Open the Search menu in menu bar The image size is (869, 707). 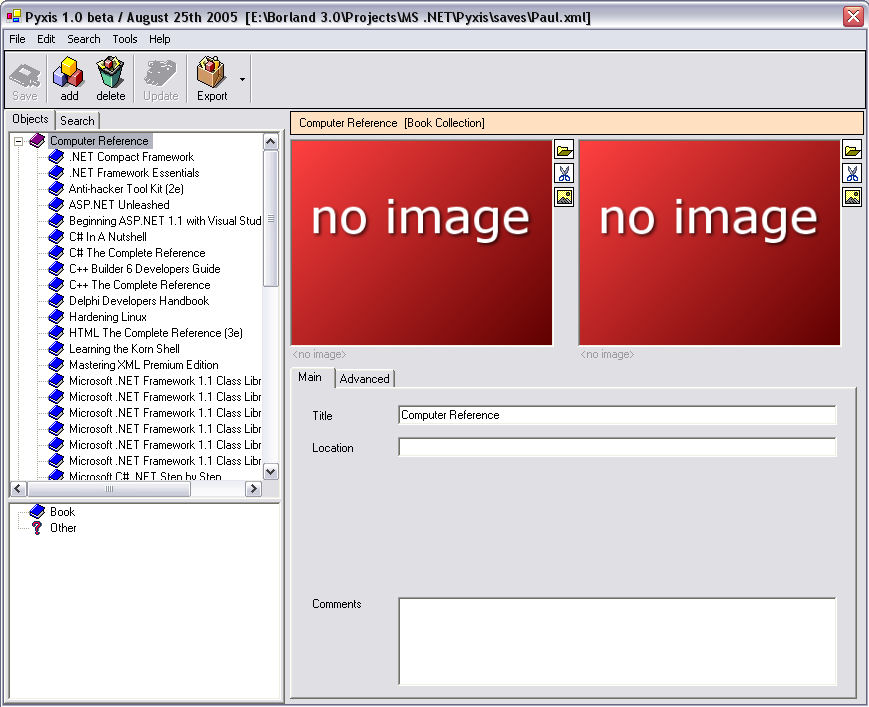click(84, 39)
